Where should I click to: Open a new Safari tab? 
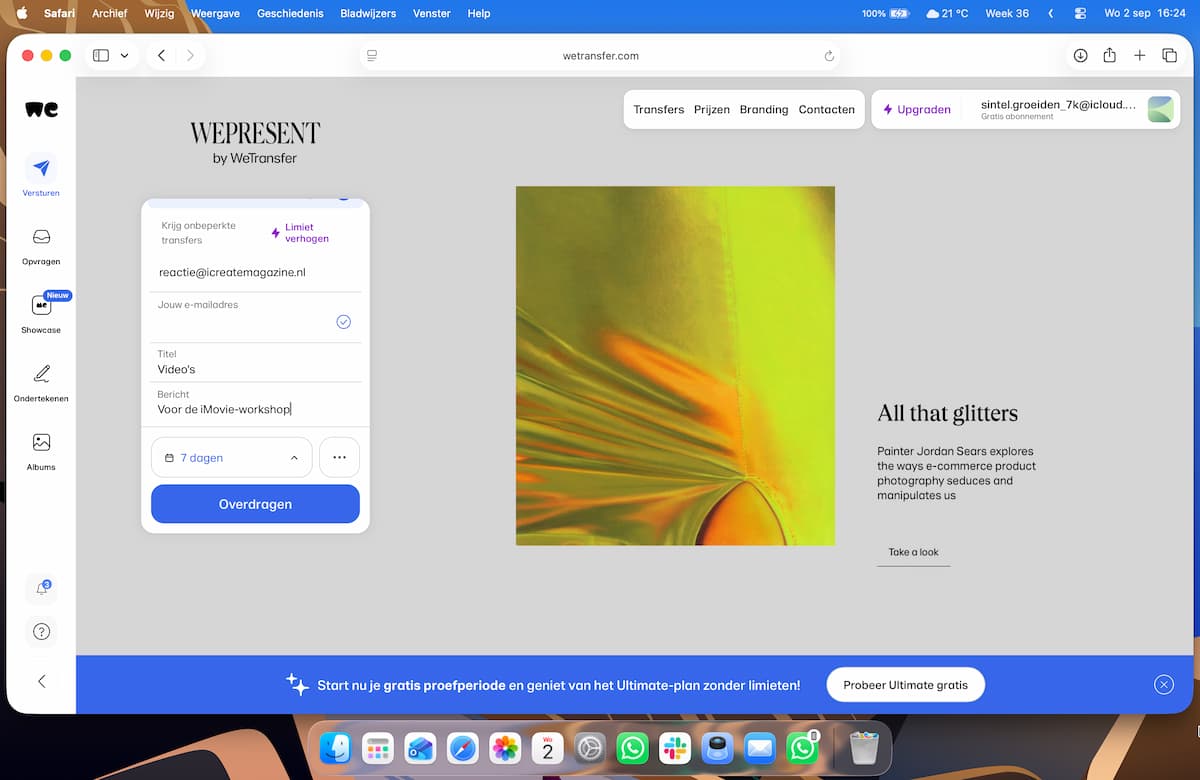[x=1139, y=56]
